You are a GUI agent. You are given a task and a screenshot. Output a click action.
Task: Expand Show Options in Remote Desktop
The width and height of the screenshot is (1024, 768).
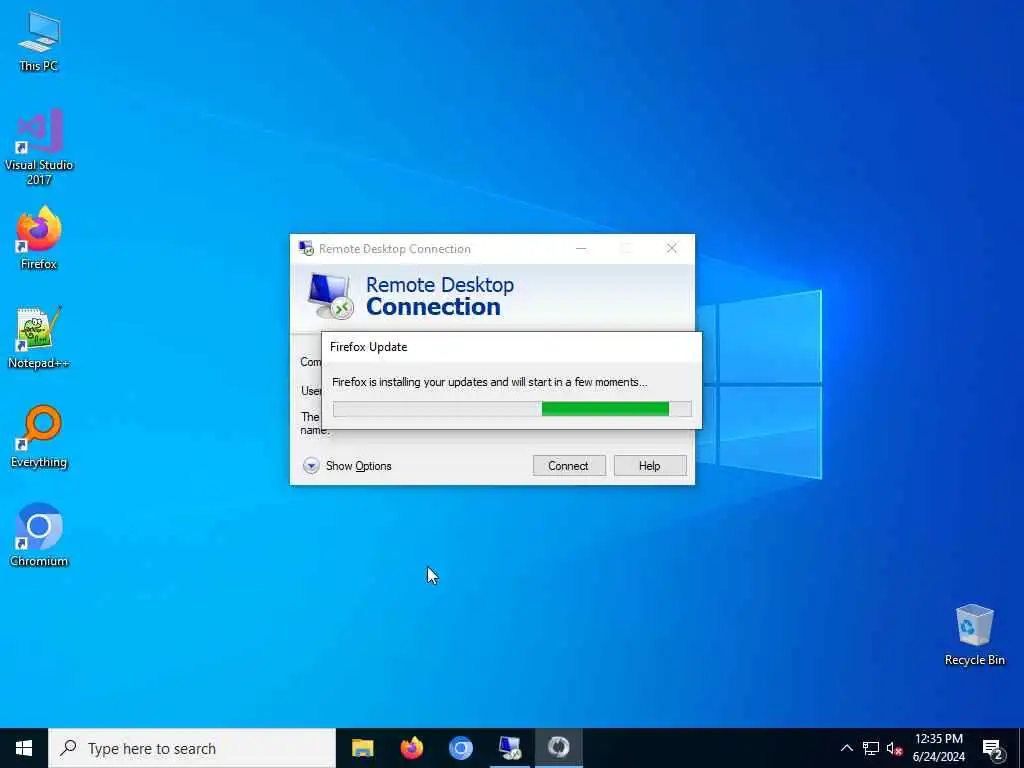click(347, 466)
